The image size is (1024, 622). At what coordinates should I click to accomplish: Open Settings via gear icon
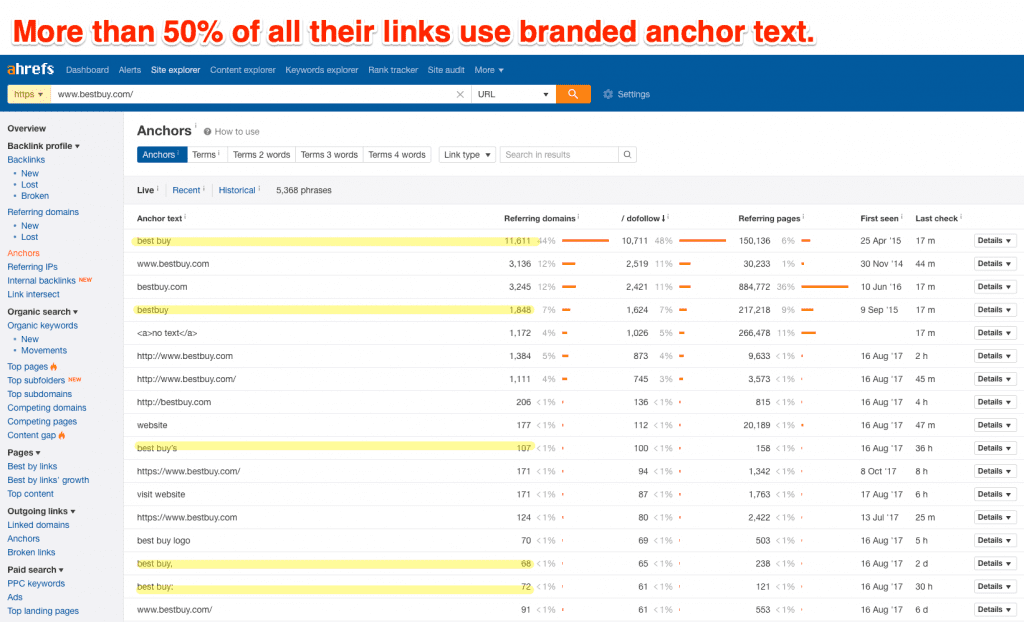point(608,94)
